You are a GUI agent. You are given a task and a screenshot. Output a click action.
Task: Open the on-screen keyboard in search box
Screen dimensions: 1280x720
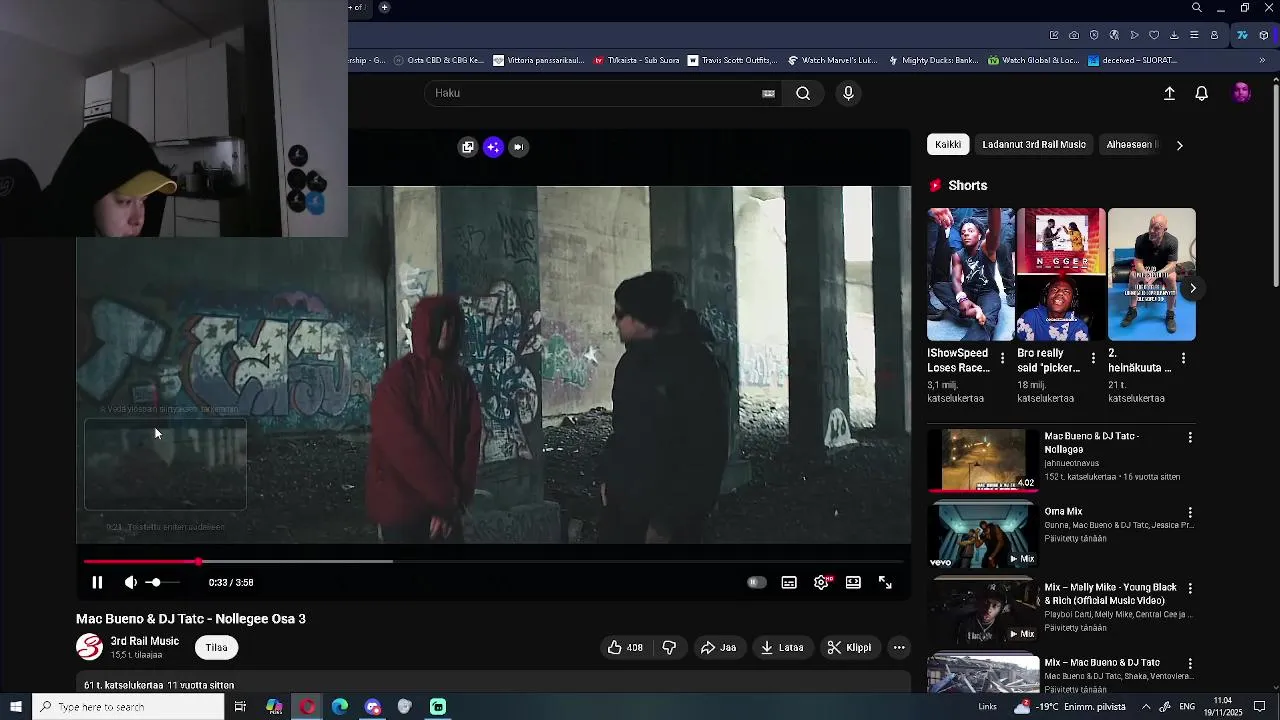tap(768, 93)
